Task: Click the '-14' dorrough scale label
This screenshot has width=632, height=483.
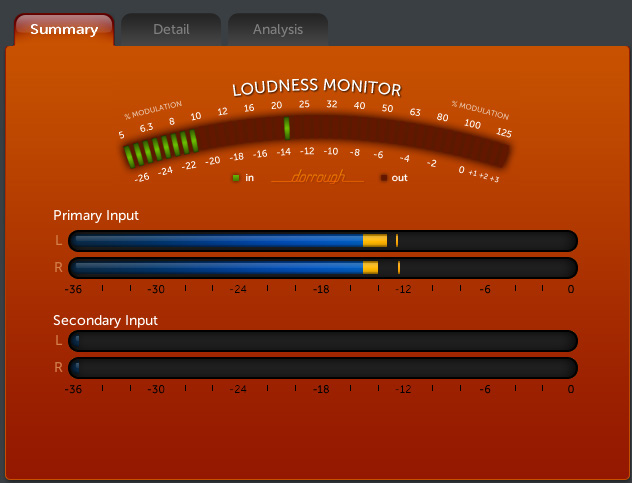Action: click(x=284, y=152)
